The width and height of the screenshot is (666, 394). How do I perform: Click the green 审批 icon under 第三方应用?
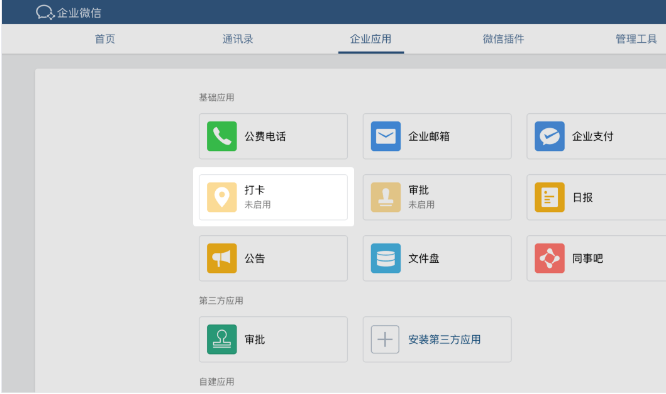coord(222,339)
